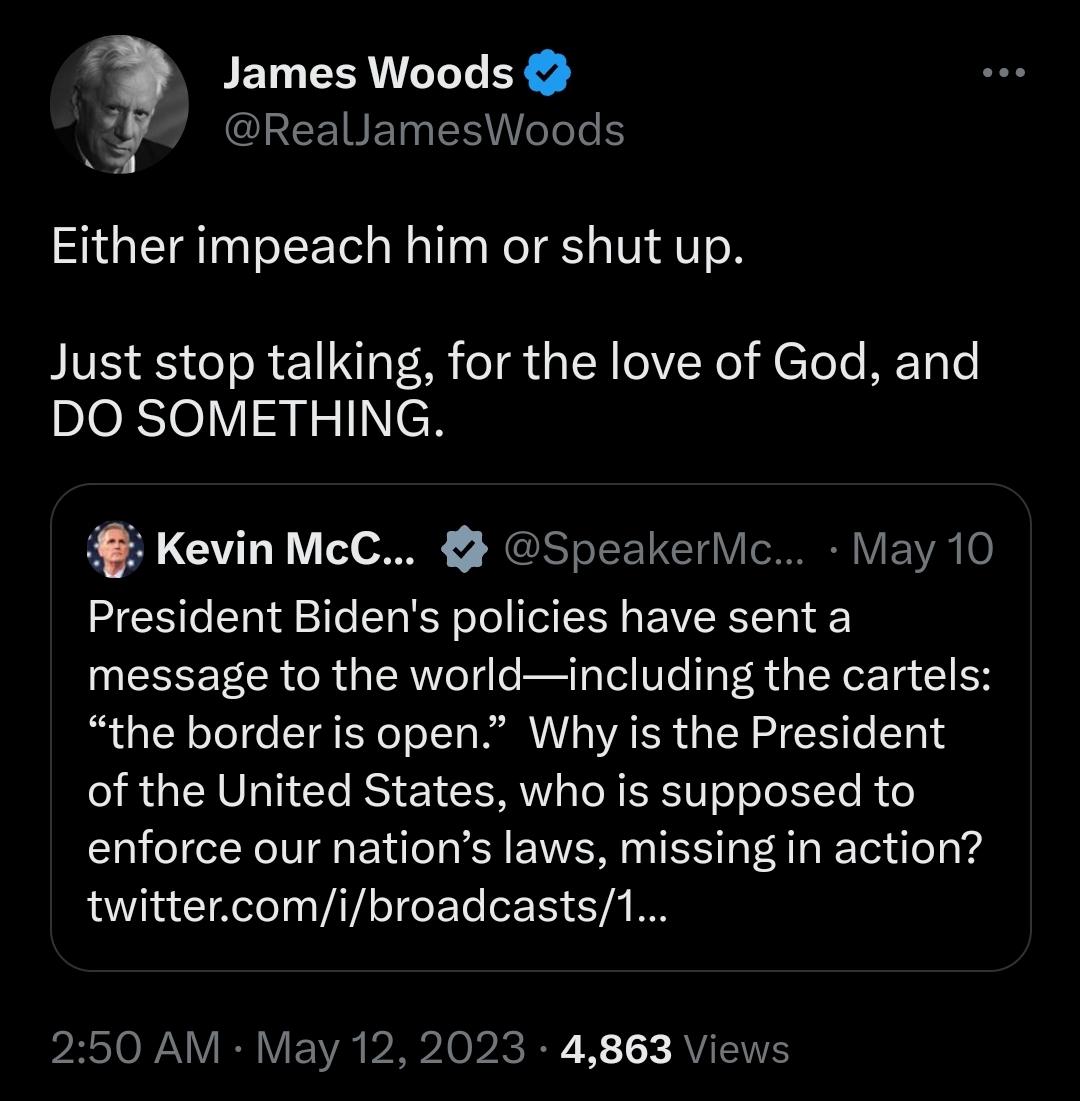Click the "Either impeach him or shut up." line
The width and height of the screenshot is (1080, 1101).
click(x=397, y=248)
